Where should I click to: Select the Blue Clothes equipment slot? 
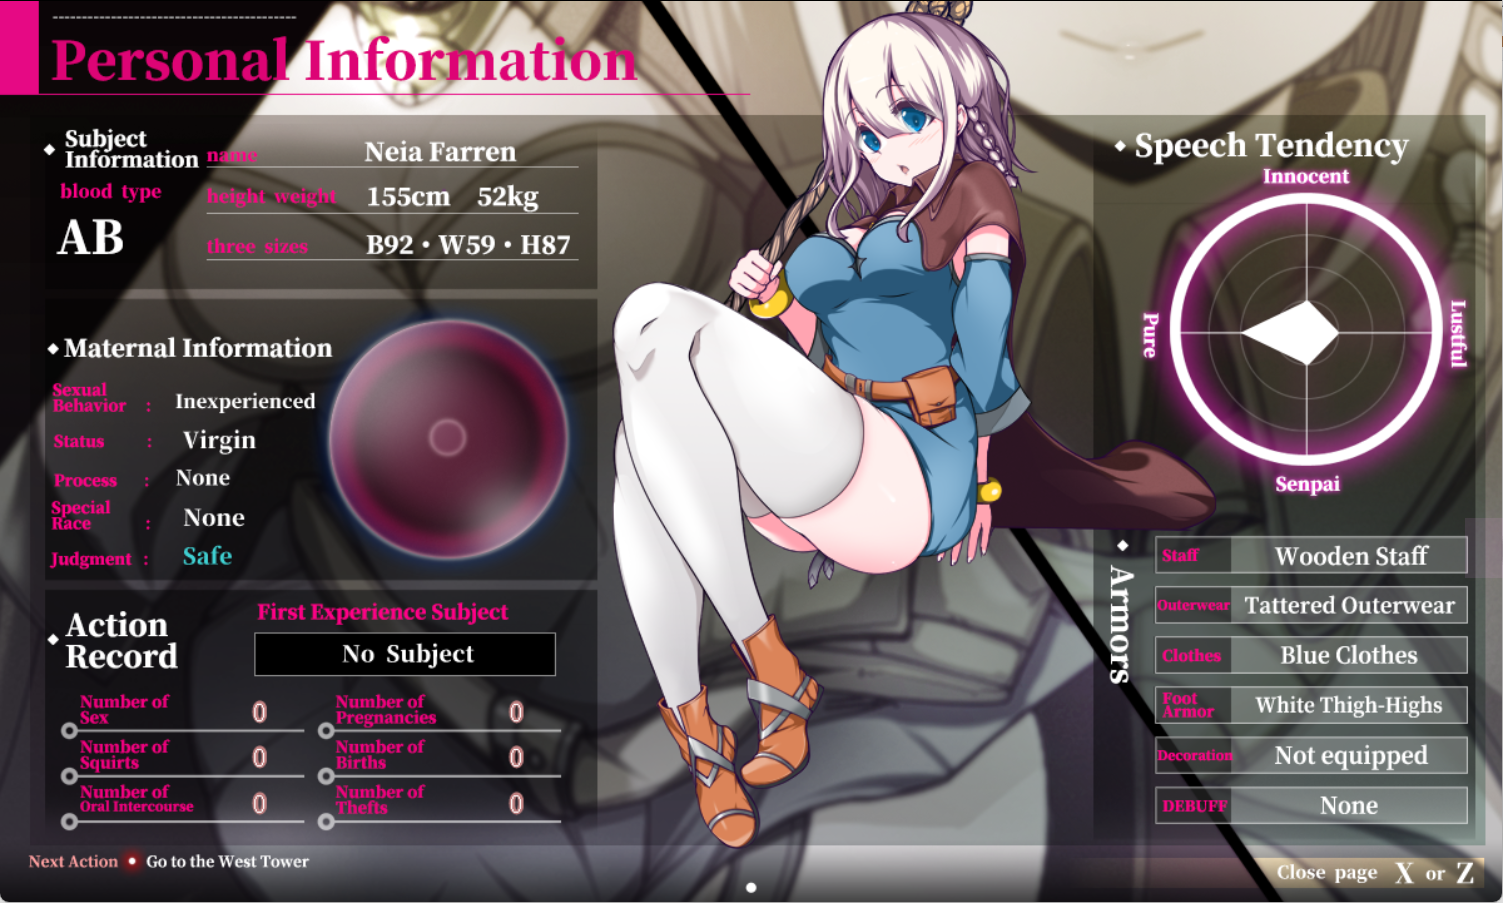click(1311, 655)
